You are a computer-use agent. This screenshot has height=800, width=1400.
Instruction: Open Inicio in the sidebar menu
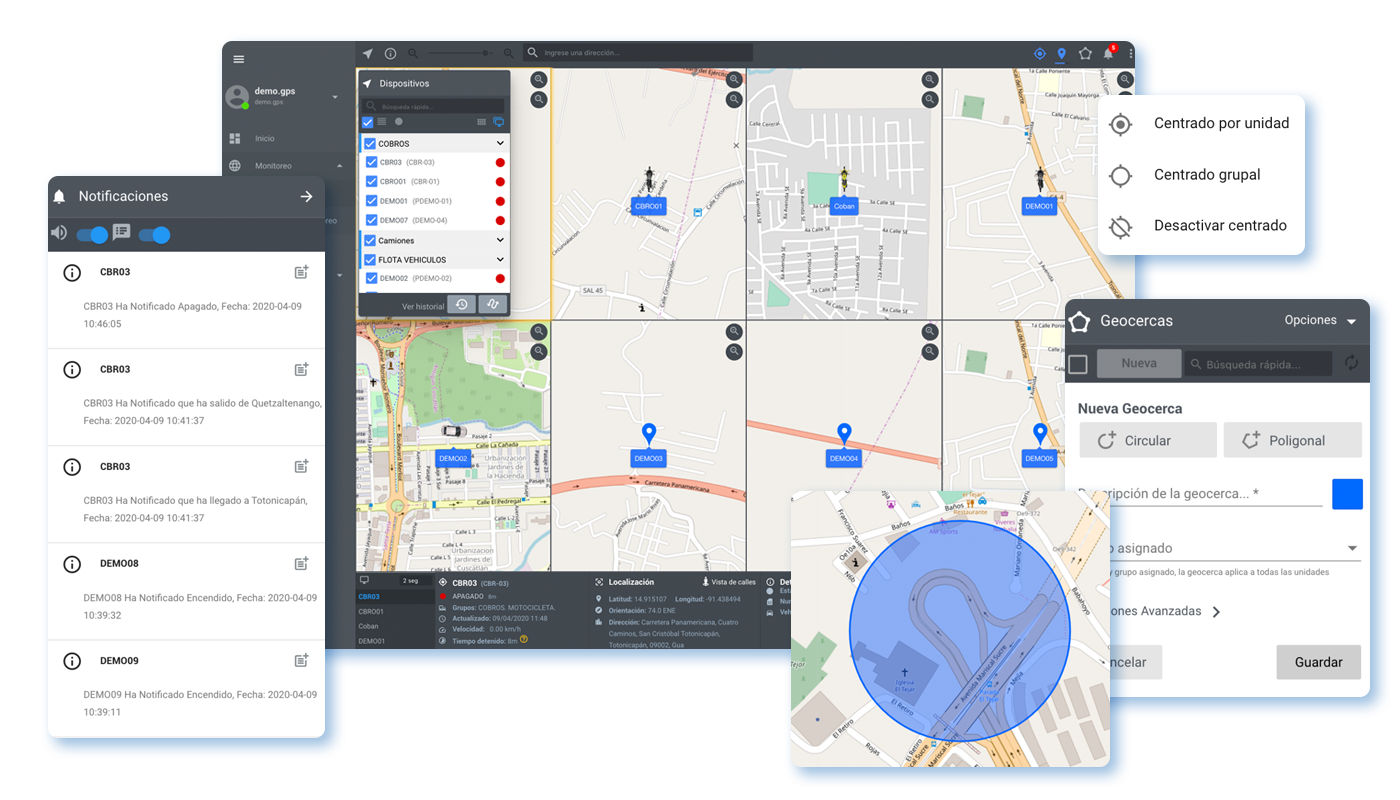coord(265,139)
